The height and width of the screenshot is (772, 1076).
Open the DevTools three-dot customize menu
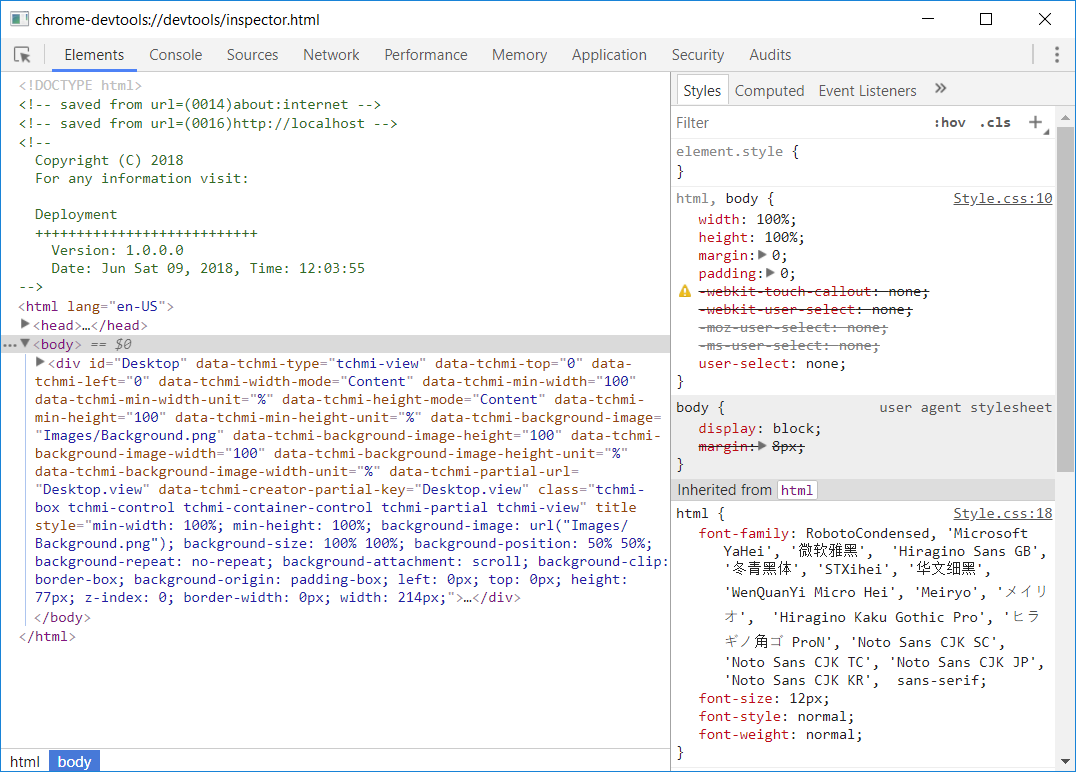[1057, 55]
